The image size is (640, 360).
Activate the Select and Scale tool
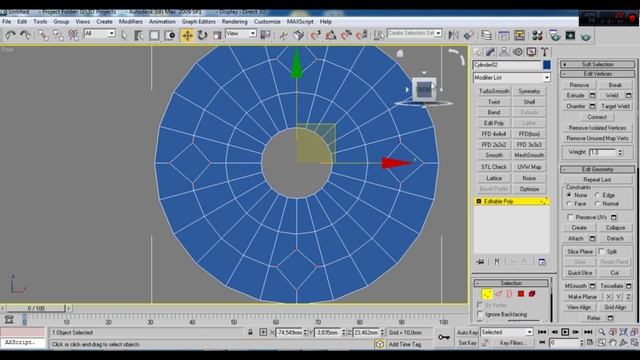[x=217, y=36]
